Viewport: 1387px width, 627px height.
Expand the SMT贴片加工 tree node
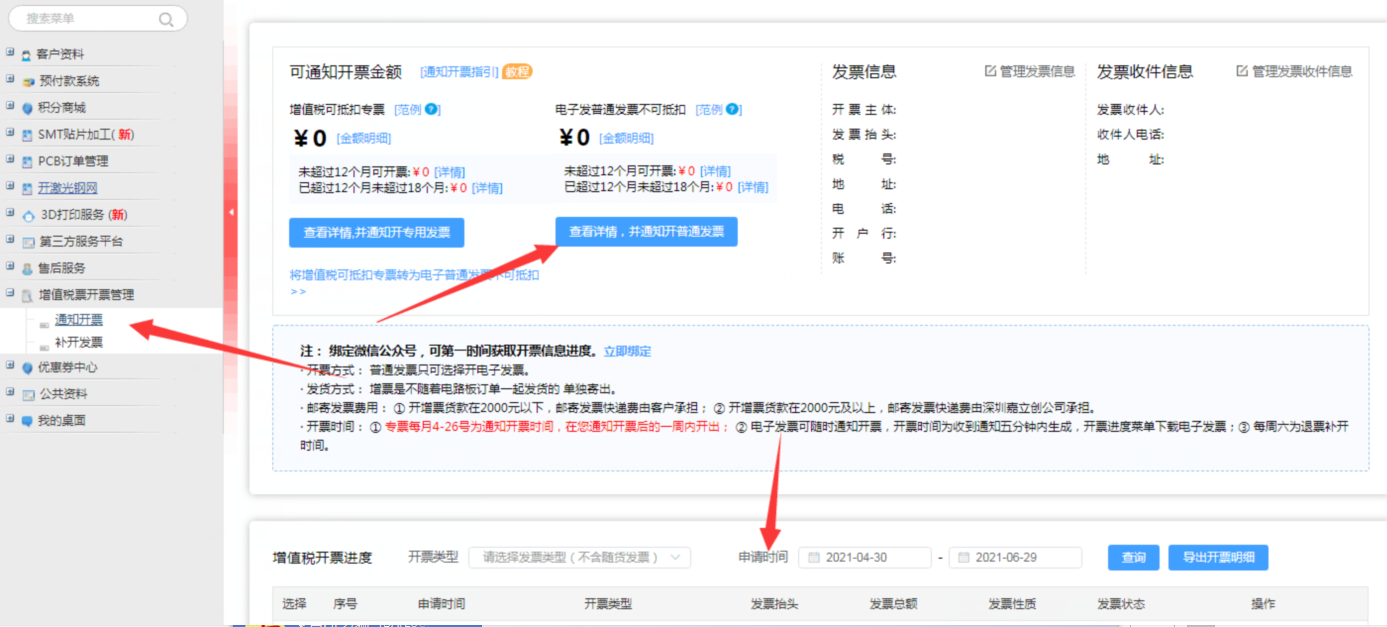[x=10, y=133]
